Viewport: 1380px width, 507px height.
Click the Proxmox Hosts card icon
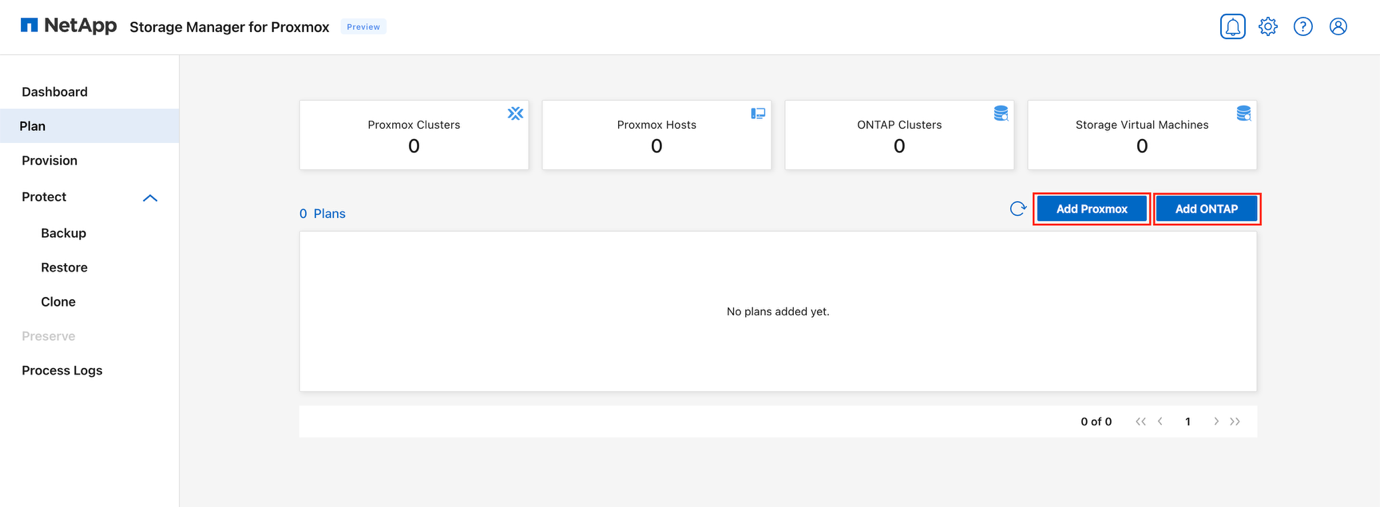pos(758,114)
